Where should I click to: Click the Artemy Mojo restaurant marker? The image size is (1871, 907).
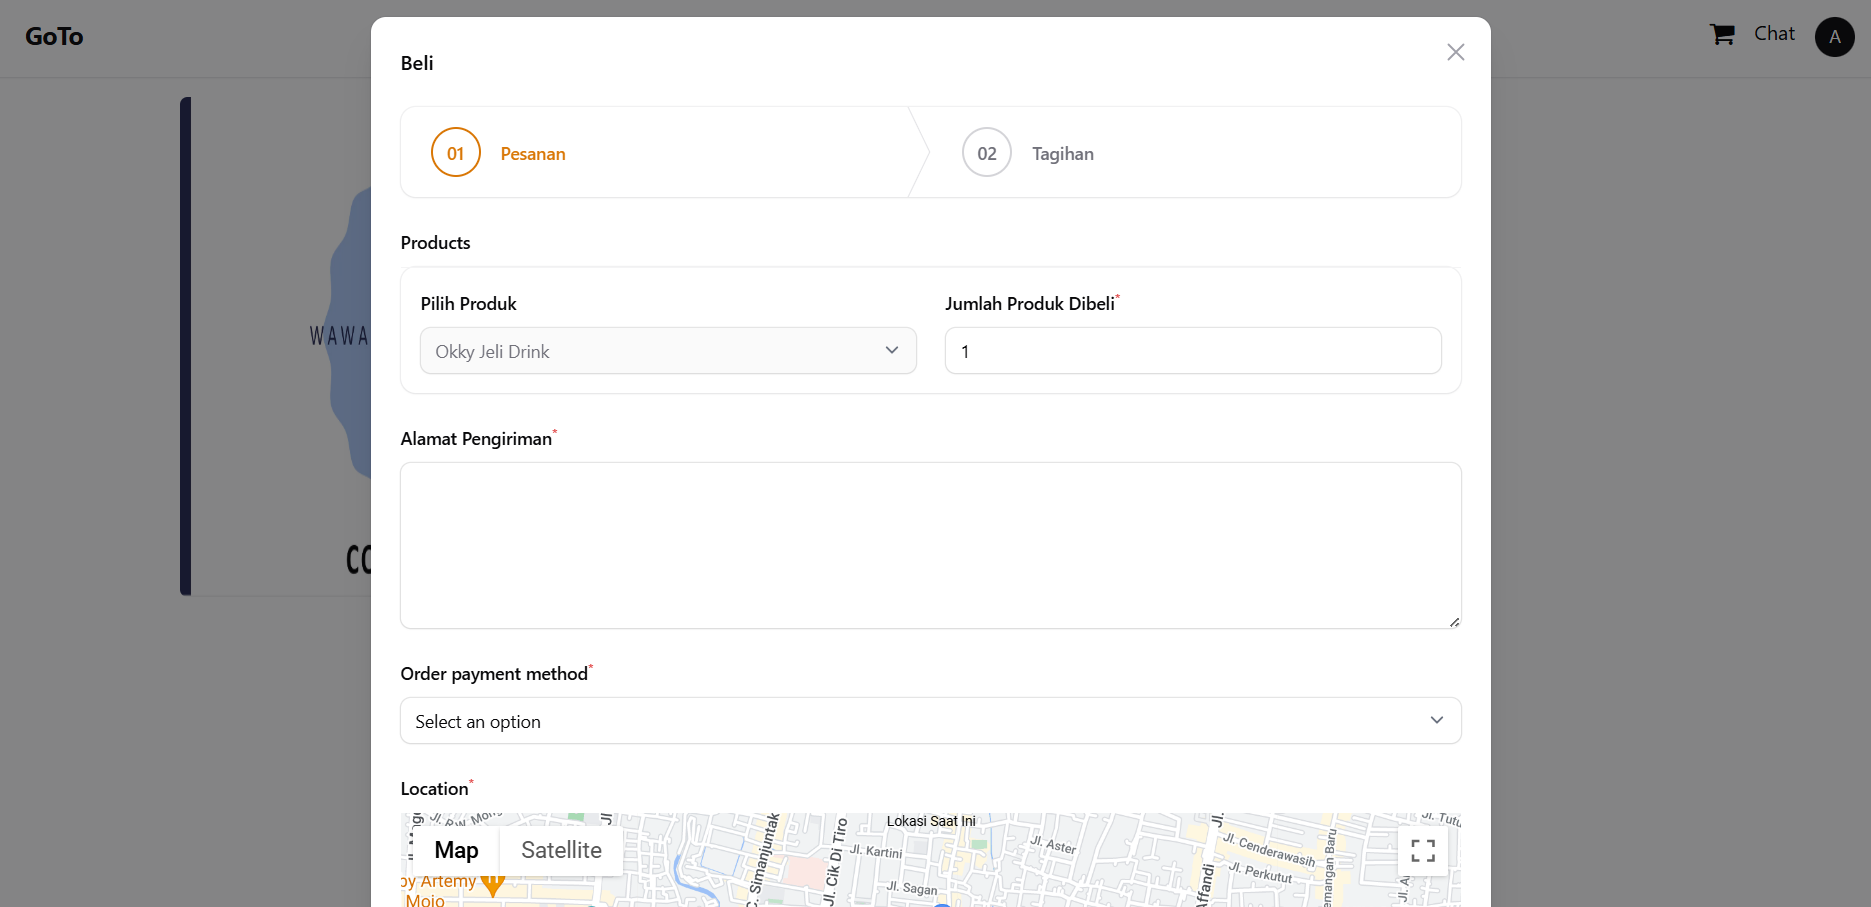[492, 883]
